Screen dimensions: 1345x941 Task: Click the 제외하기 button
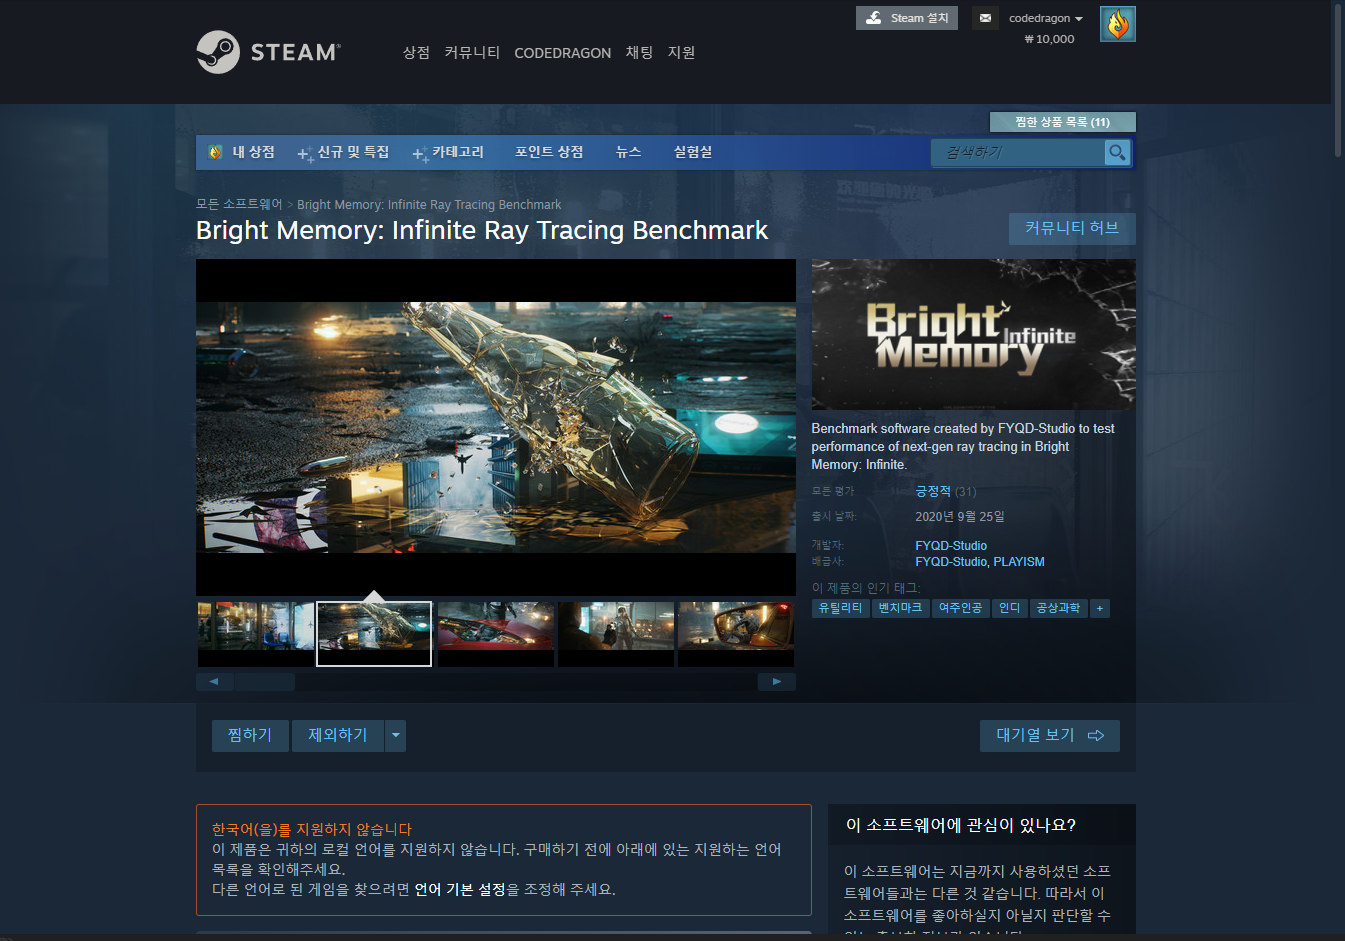coord(338,735)
